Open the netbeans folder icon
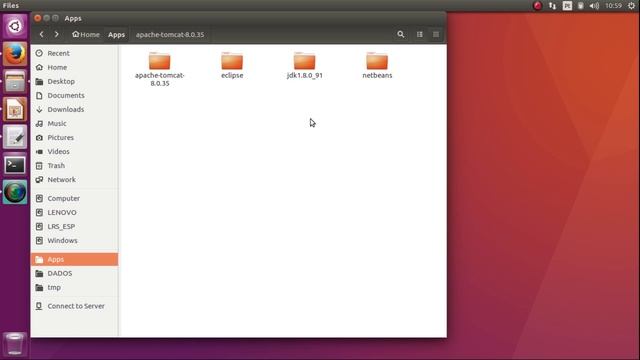 coord(377,61)
